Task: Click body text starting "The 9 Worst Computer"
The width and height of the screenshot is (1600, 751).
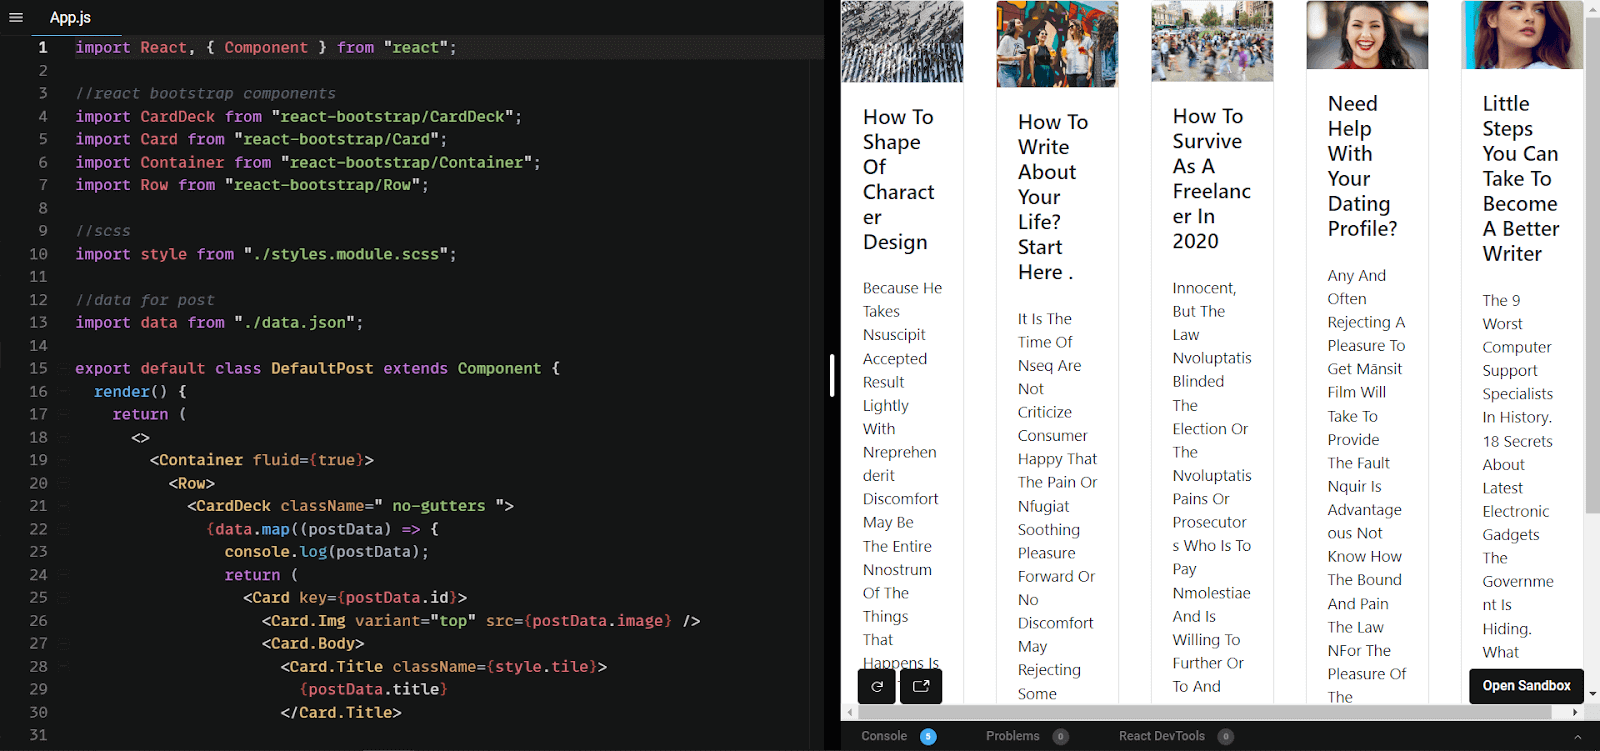Action: 1517,476
